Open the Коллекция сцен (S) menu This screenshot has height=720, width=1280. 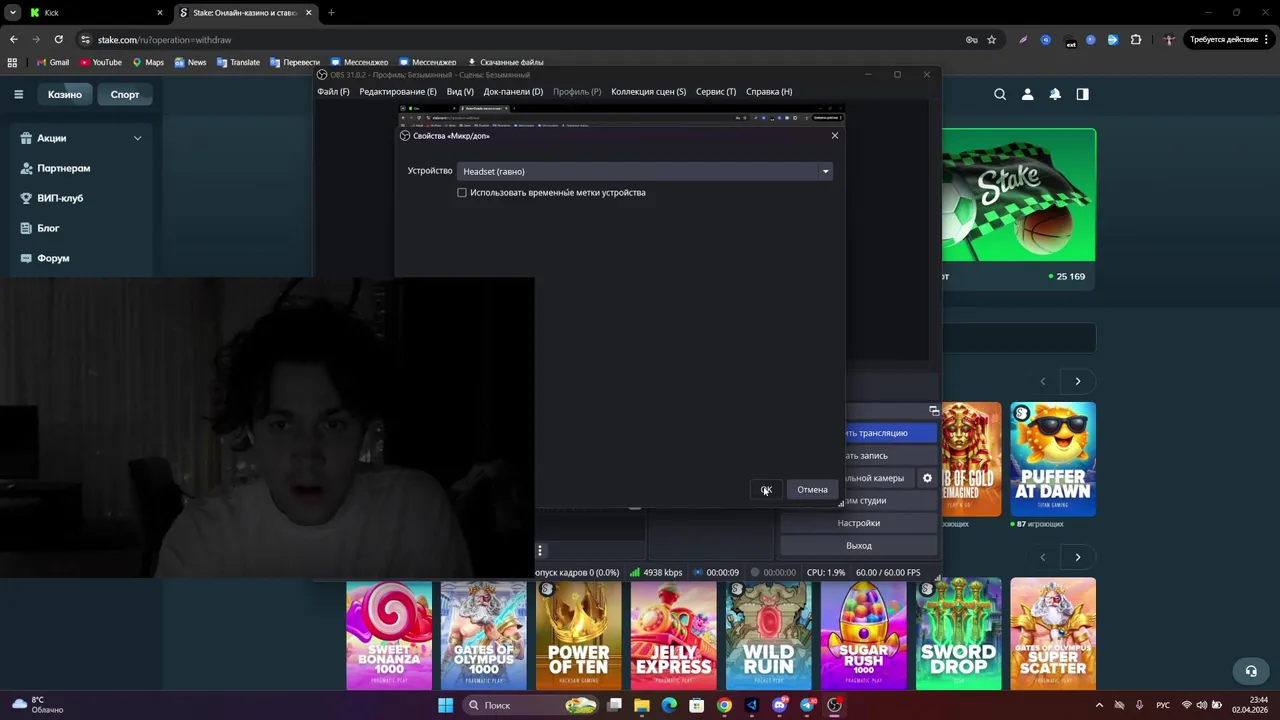point(648,91)
